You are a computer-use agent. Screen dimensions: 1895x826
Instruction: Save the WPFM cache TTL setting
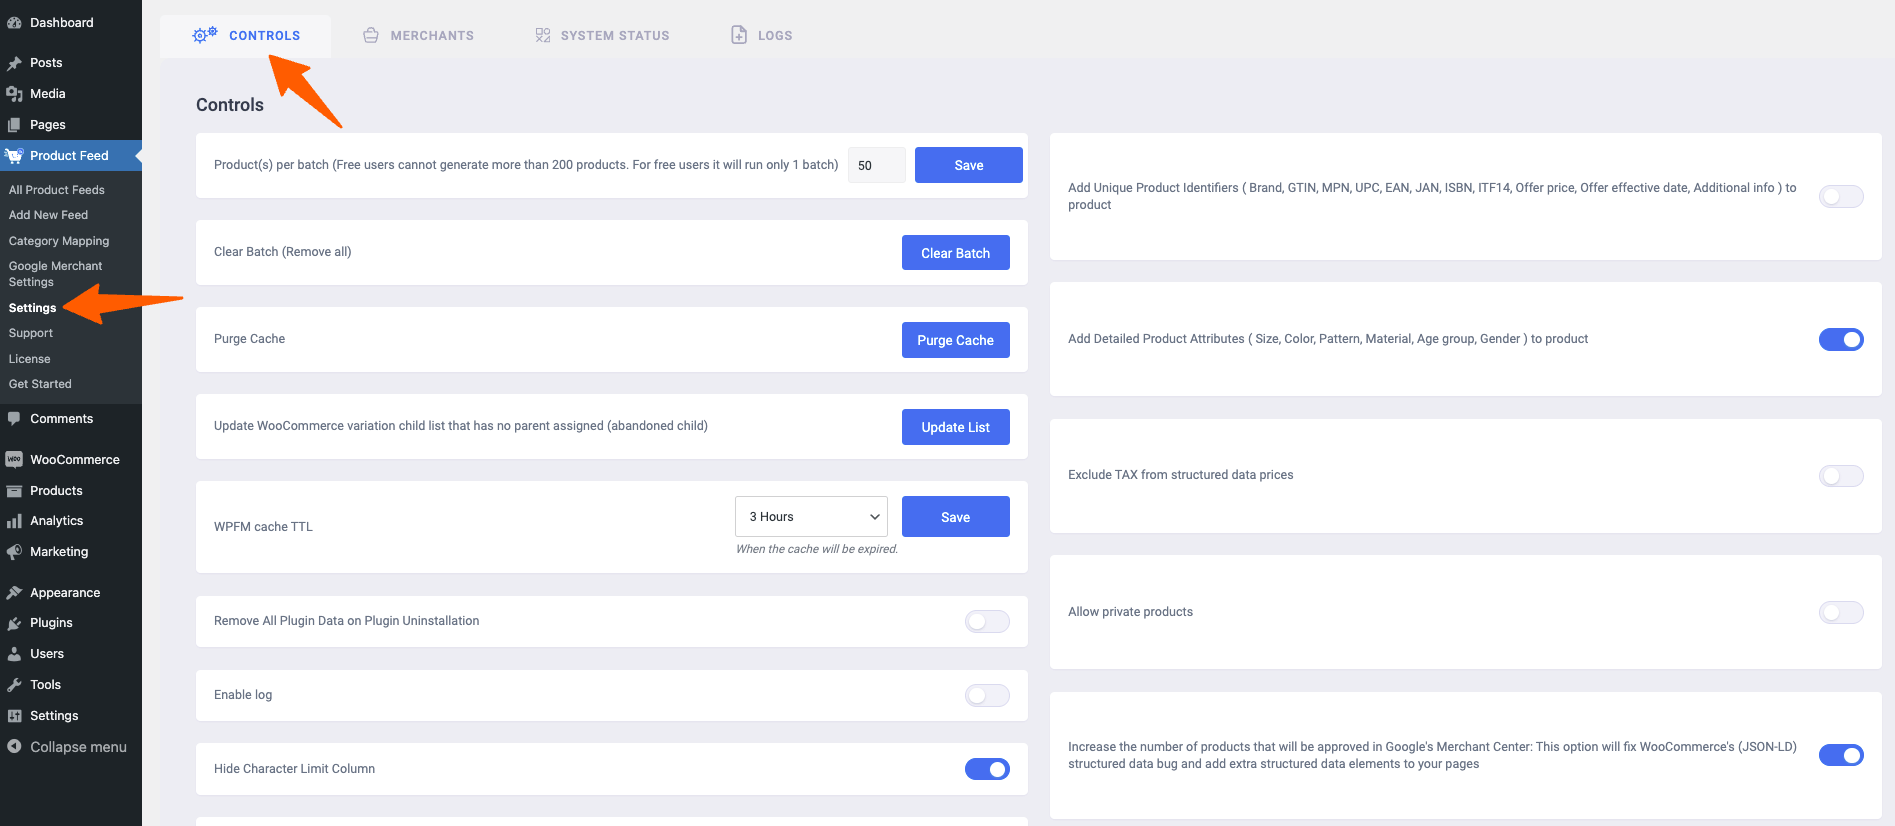[955, 517]
